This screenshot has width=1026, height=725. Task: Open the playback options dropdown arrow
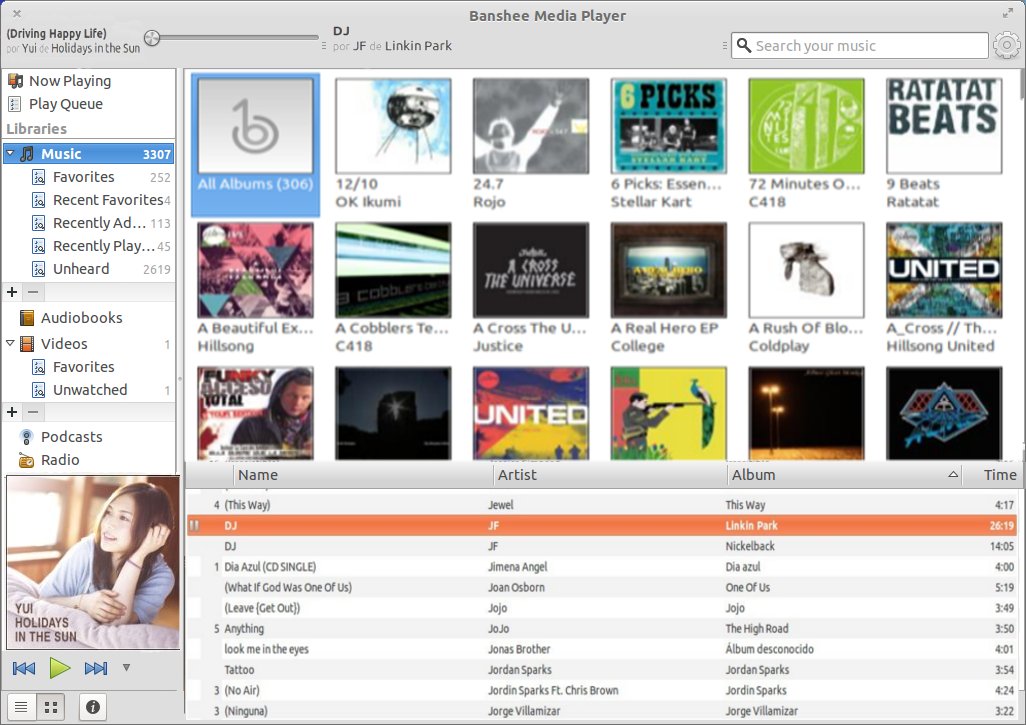click(126, 667)
